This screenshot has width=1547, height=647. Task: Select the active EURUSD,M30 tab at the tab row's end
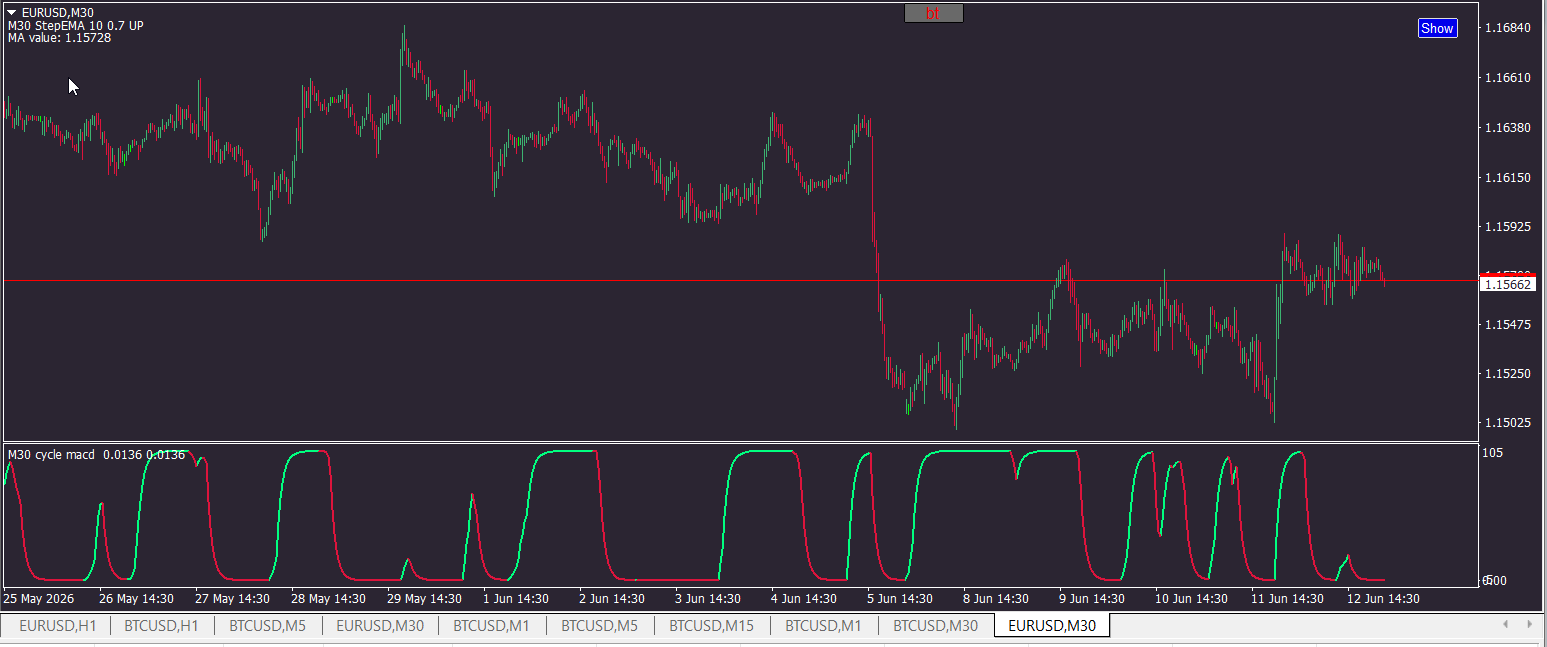[1052, 626]
